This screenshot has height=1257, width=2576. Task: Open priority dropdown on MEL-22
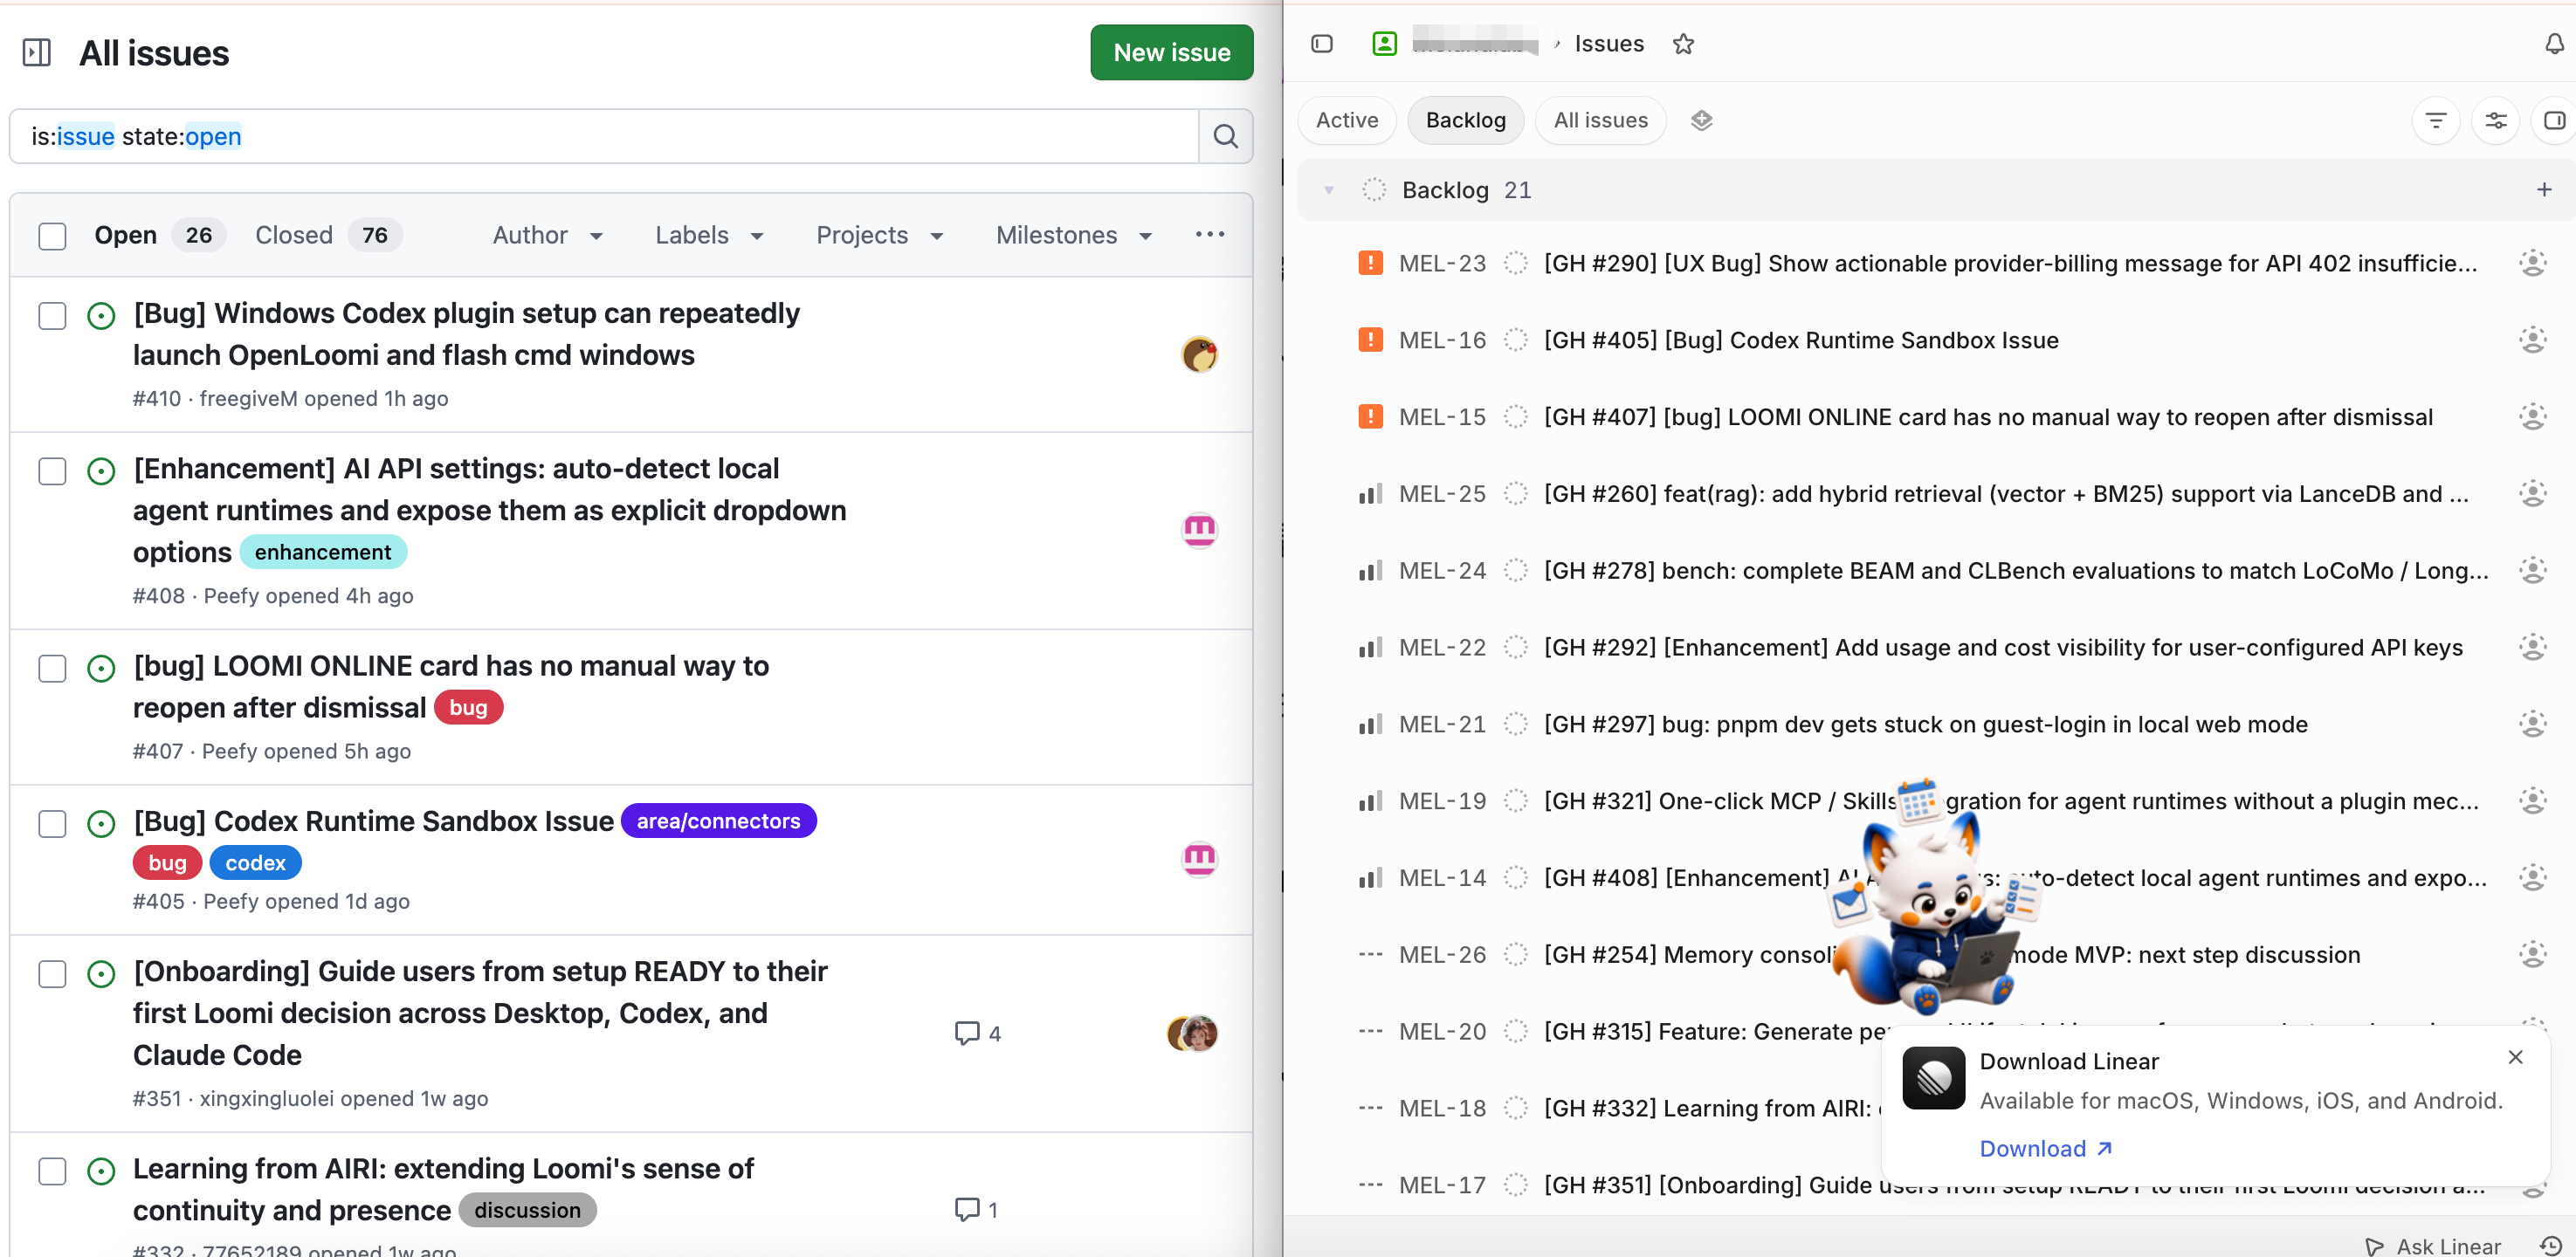pos(1370,648)
